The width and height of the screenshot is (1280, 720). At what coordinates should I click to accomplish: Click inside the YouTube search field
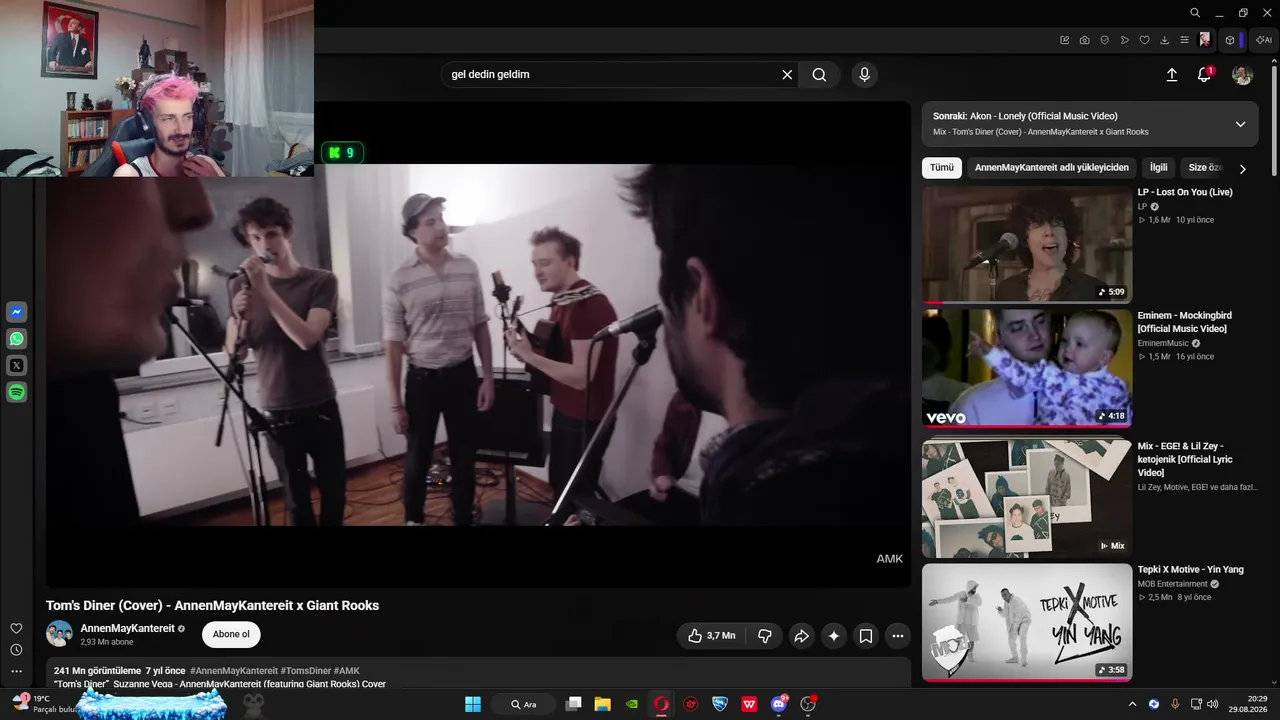[x=610, y=75]
